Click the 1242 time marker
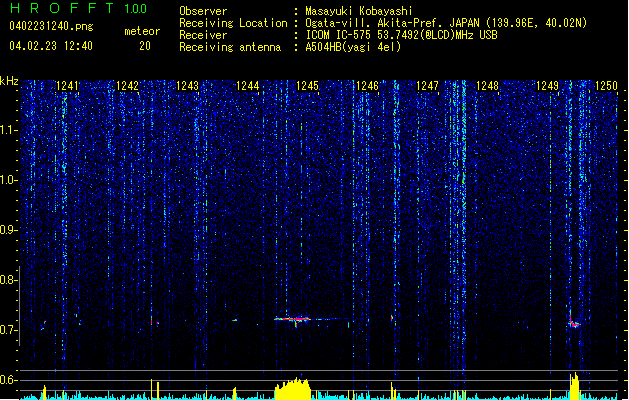Image resolution: width=629 pixels, height=400 pixels. click(x=127, y=86)
